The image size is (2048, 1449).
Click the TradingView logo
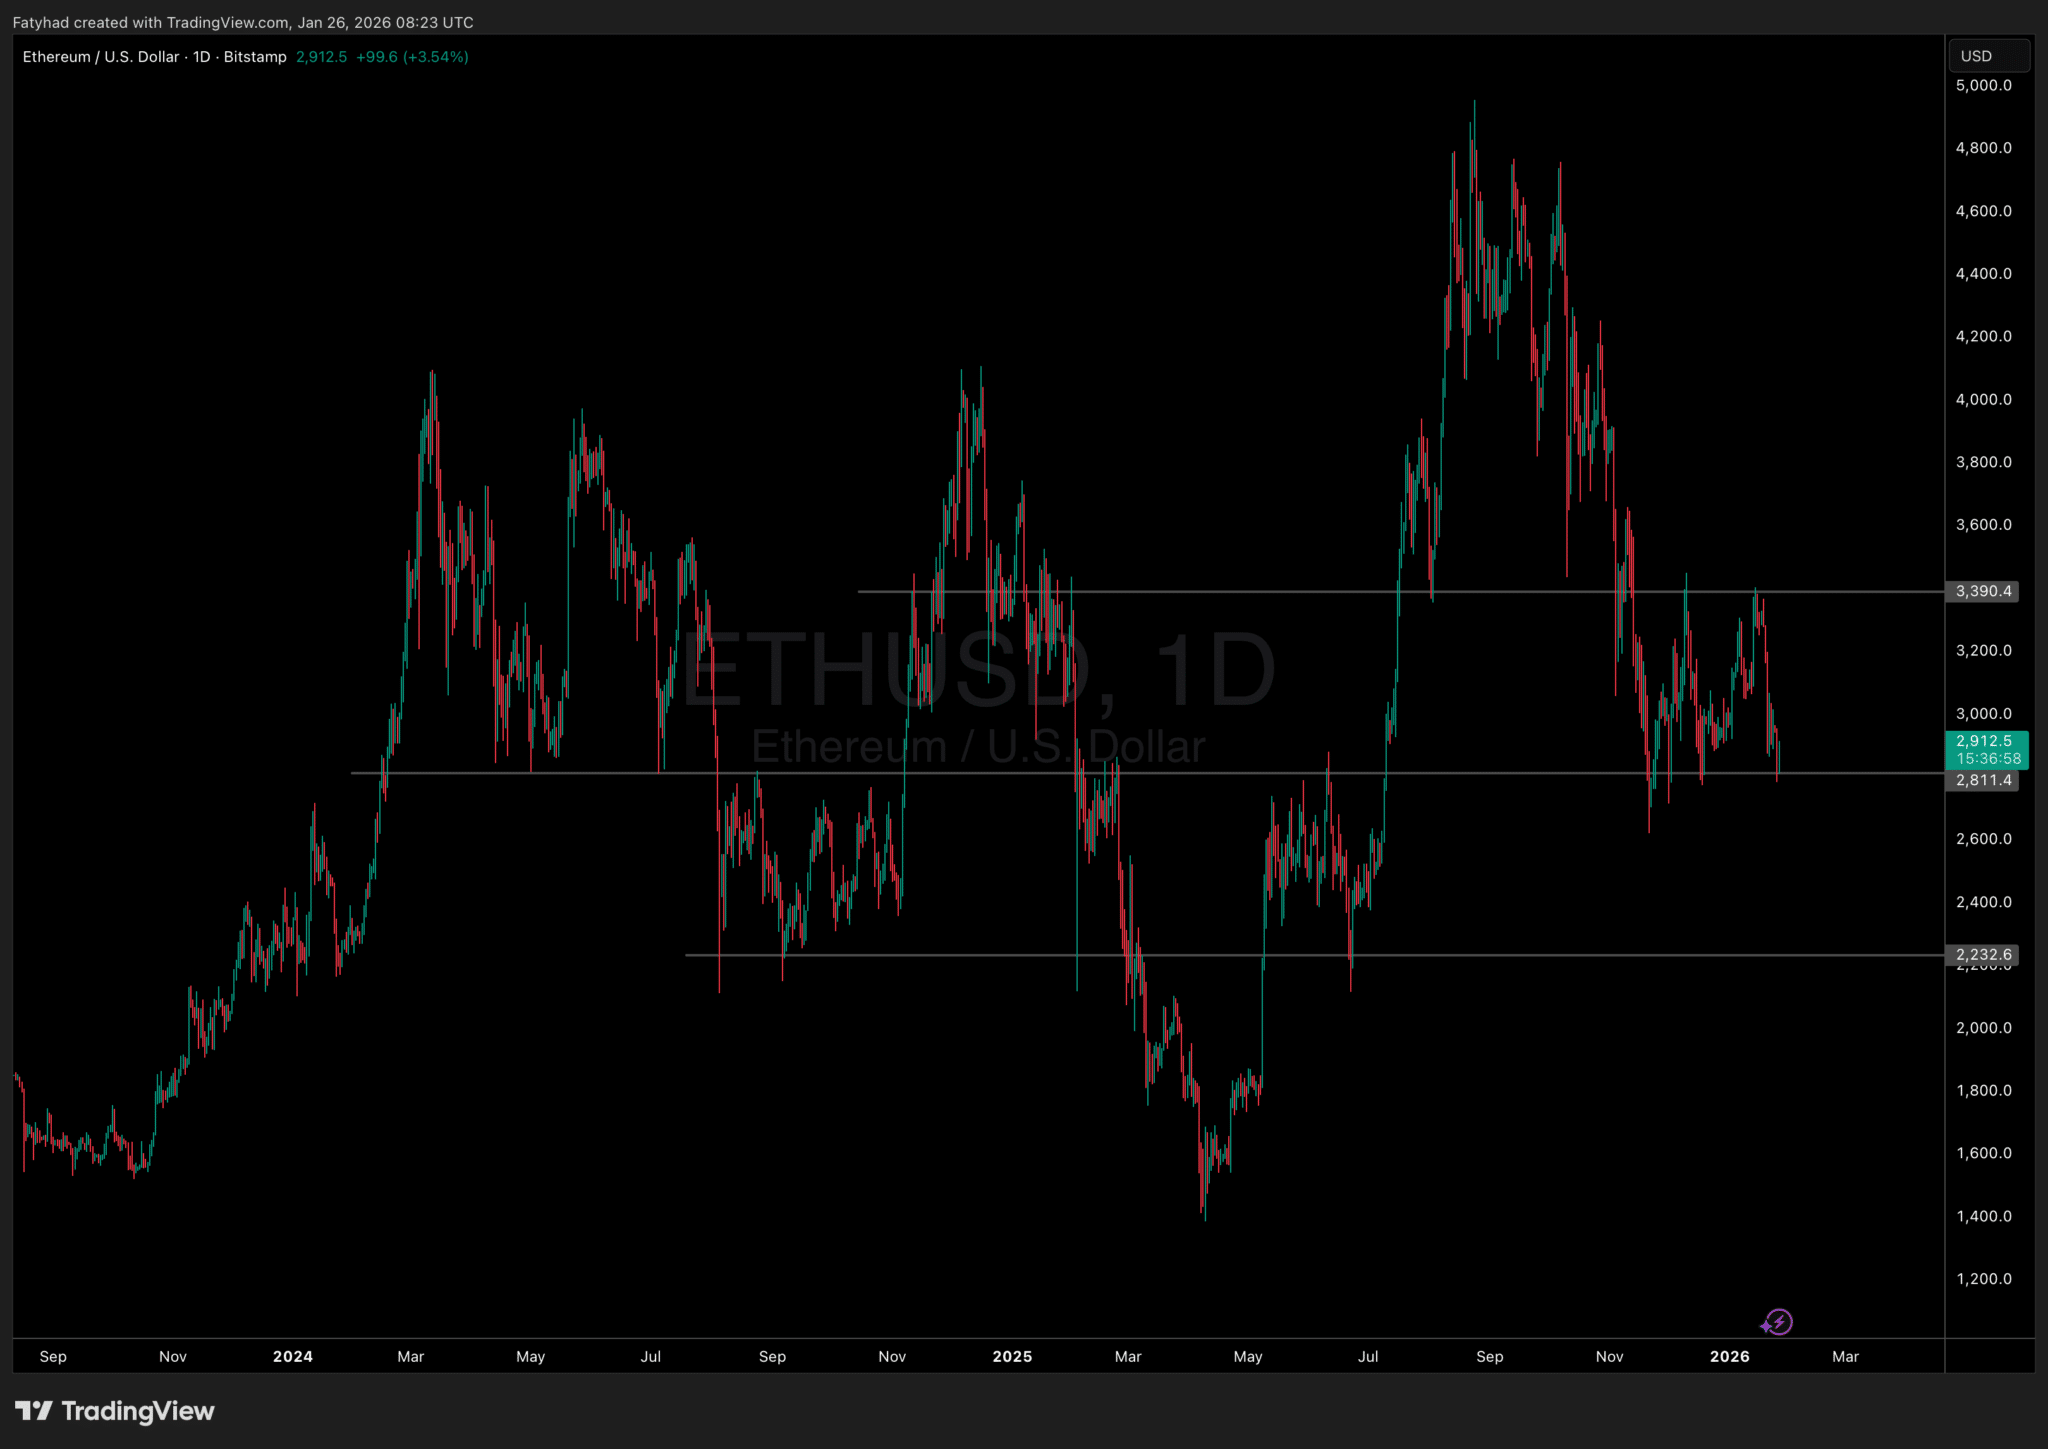114,1411
